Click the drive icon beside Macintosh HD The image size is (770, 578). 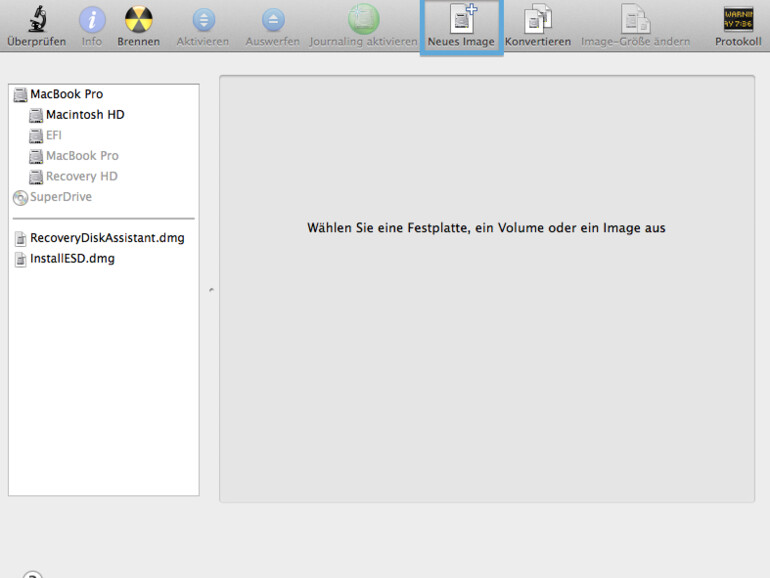(x=36, y=115)
